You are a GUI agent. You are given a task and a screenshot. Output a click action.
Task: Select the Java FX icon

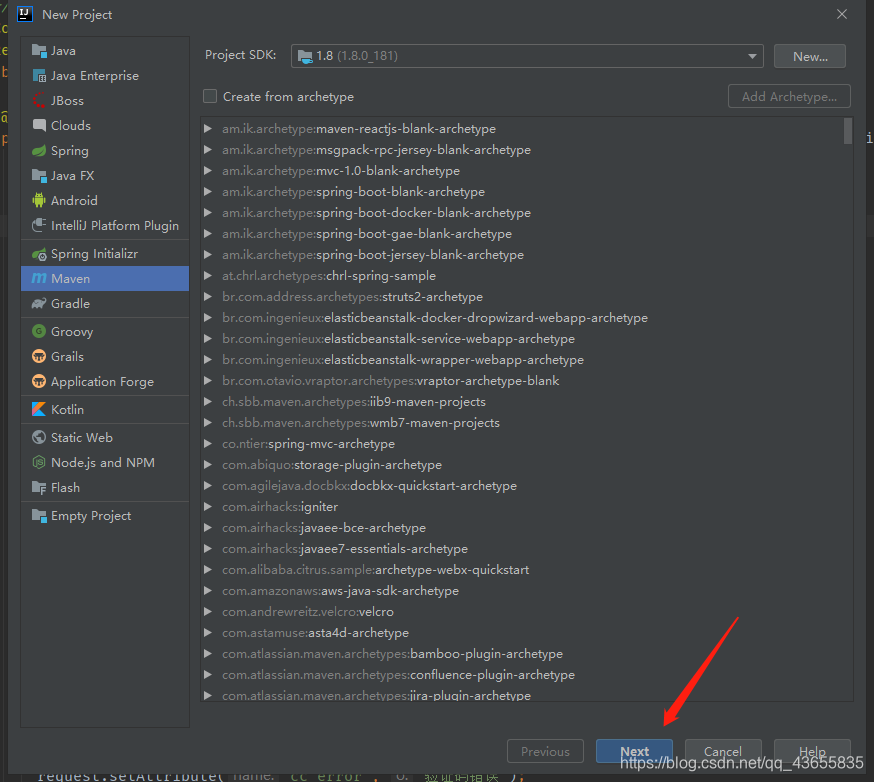pyautogui.click(x=39, y=176)
